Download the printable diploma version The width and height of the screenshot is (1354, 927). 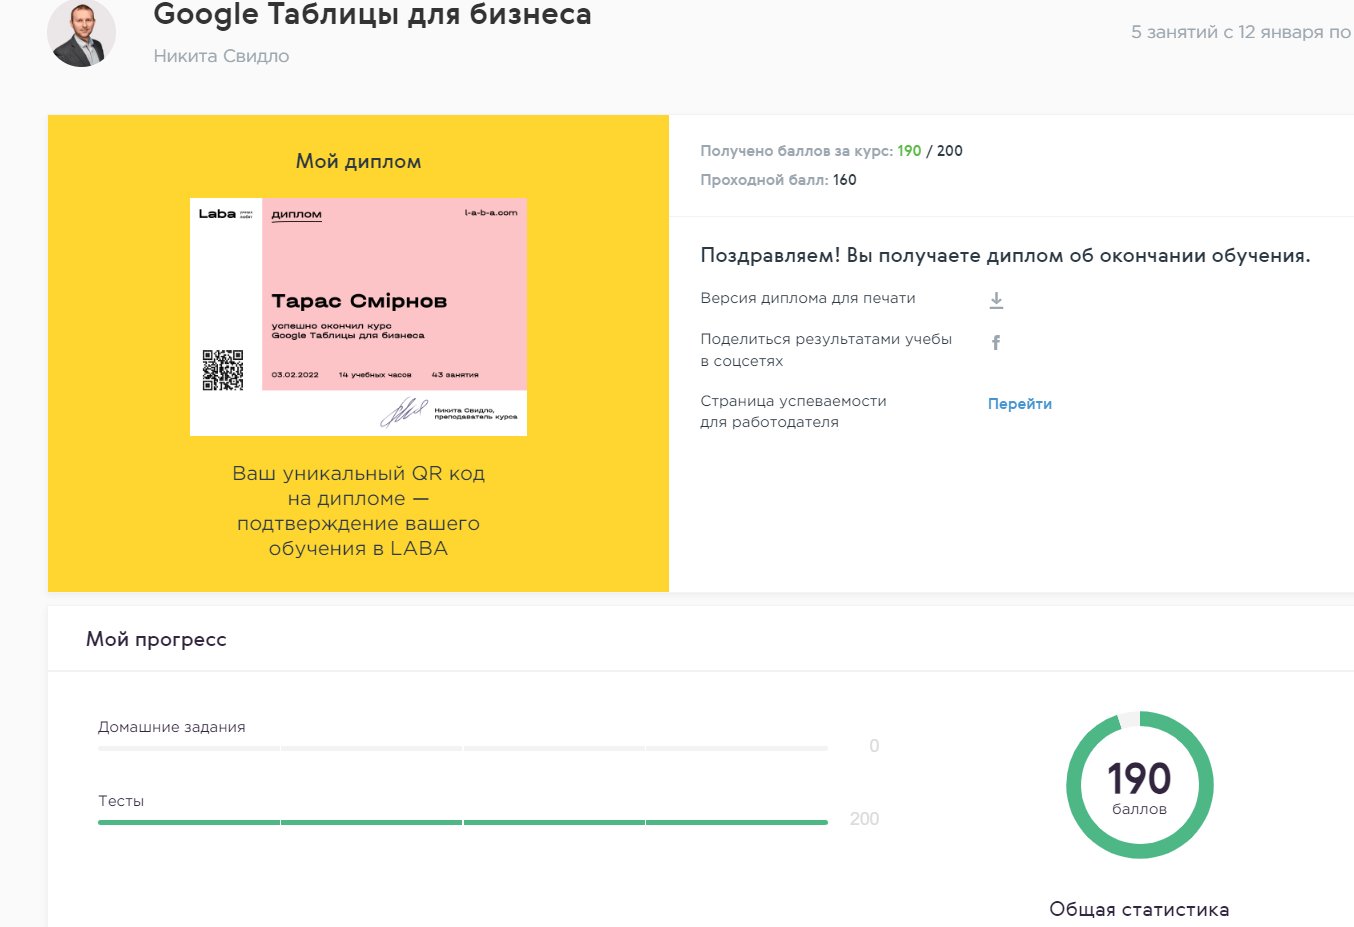(996, 300)
